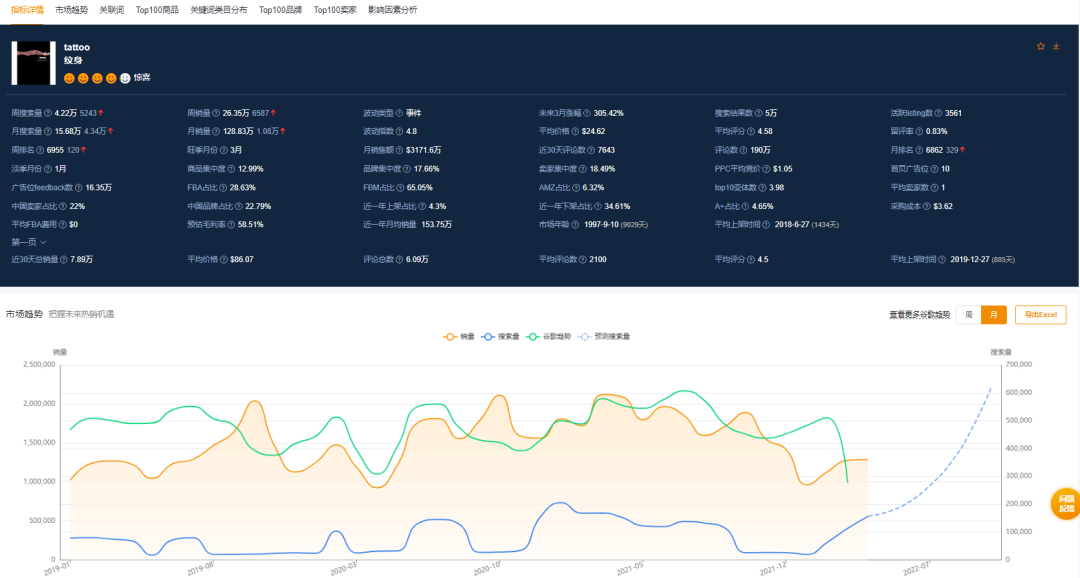This screenshot has height=578, width=1080.
Task: Click the 2019-08 label on chart axis
Action: coord(200,568)
